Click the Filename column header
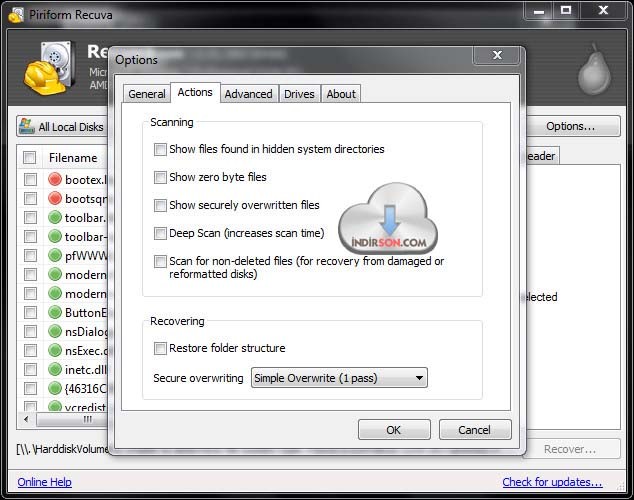 pos(73,158)
